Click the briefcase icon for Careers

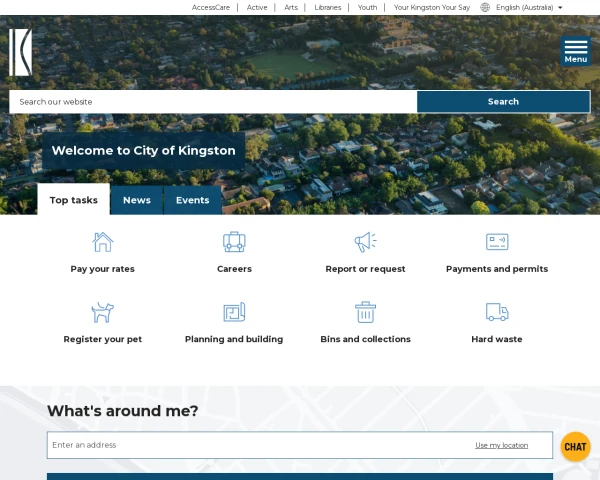pyautogui.click(x=234, y=242)
